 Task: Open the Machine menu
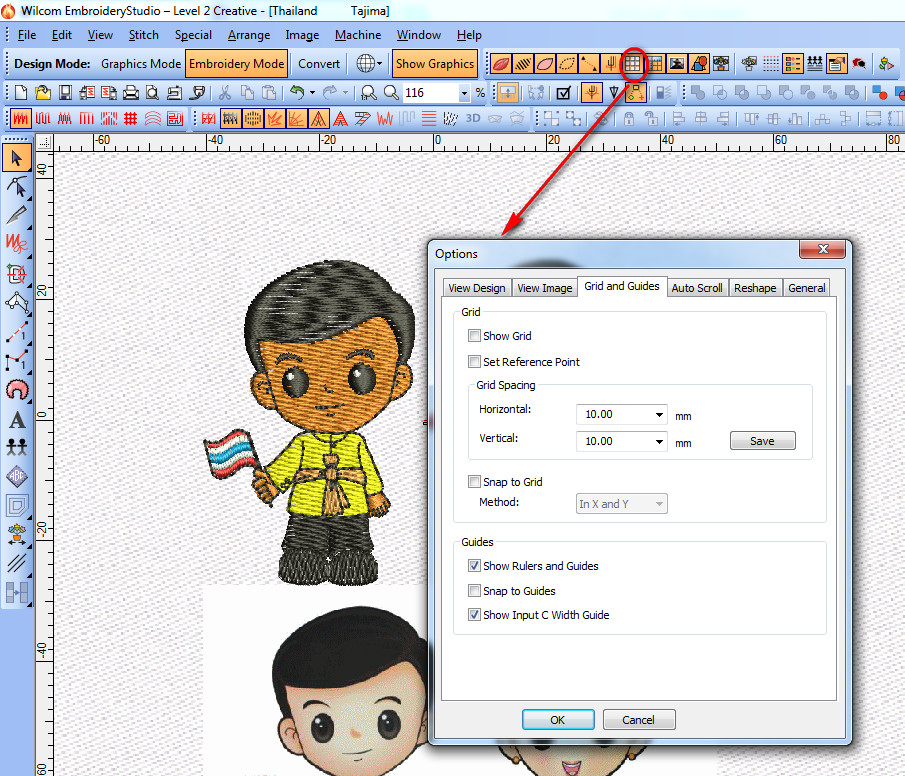[358, 35]
